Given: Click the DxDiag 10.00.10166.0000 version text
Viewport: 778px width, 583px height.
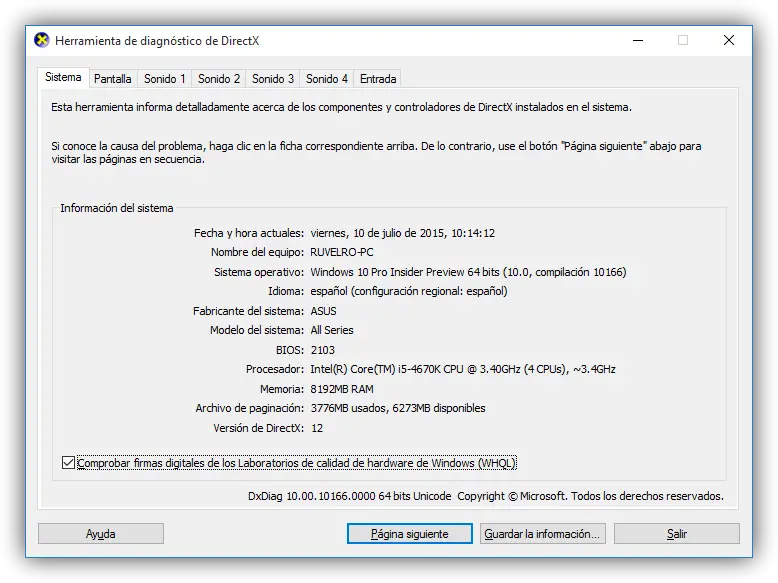Looking at the screenshot, I should pos(350,496).
